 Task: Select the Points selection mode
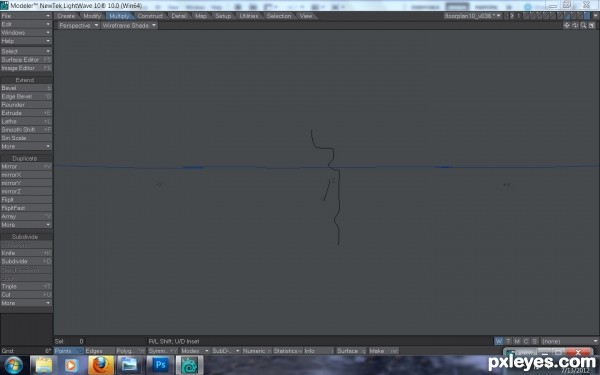coord(68,351)
